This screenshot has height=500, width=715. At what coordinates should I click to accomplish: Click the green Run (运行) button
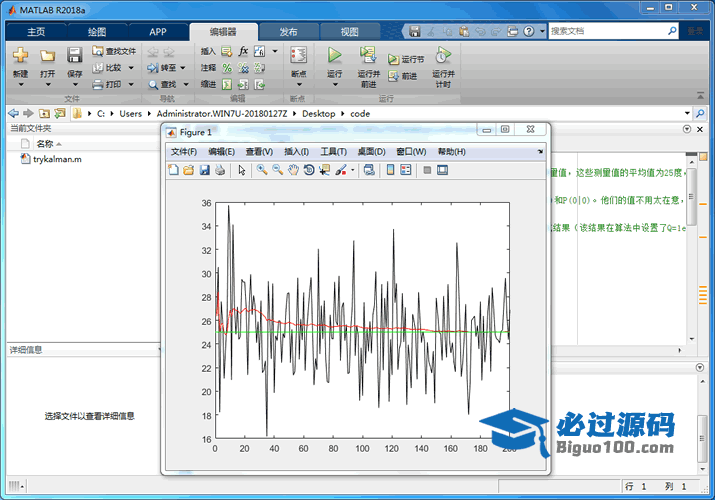click(335, 55)
